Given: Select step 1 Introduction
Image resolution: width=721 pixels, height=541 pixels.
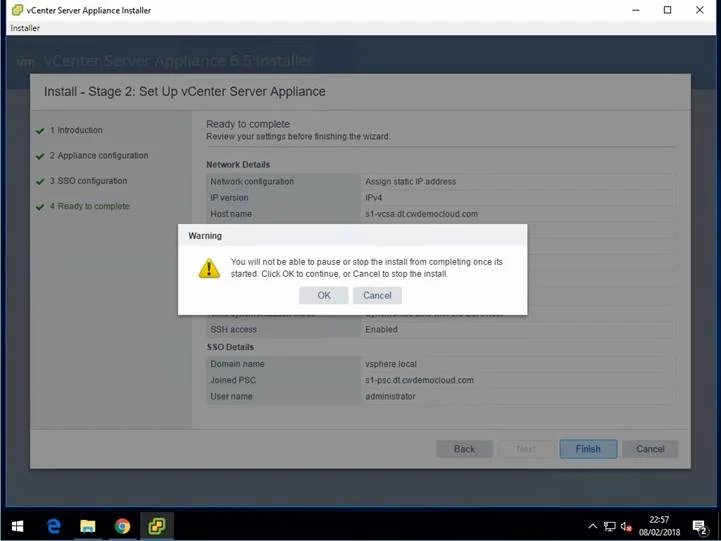Looking at the screenshot, I should point(76,130).
